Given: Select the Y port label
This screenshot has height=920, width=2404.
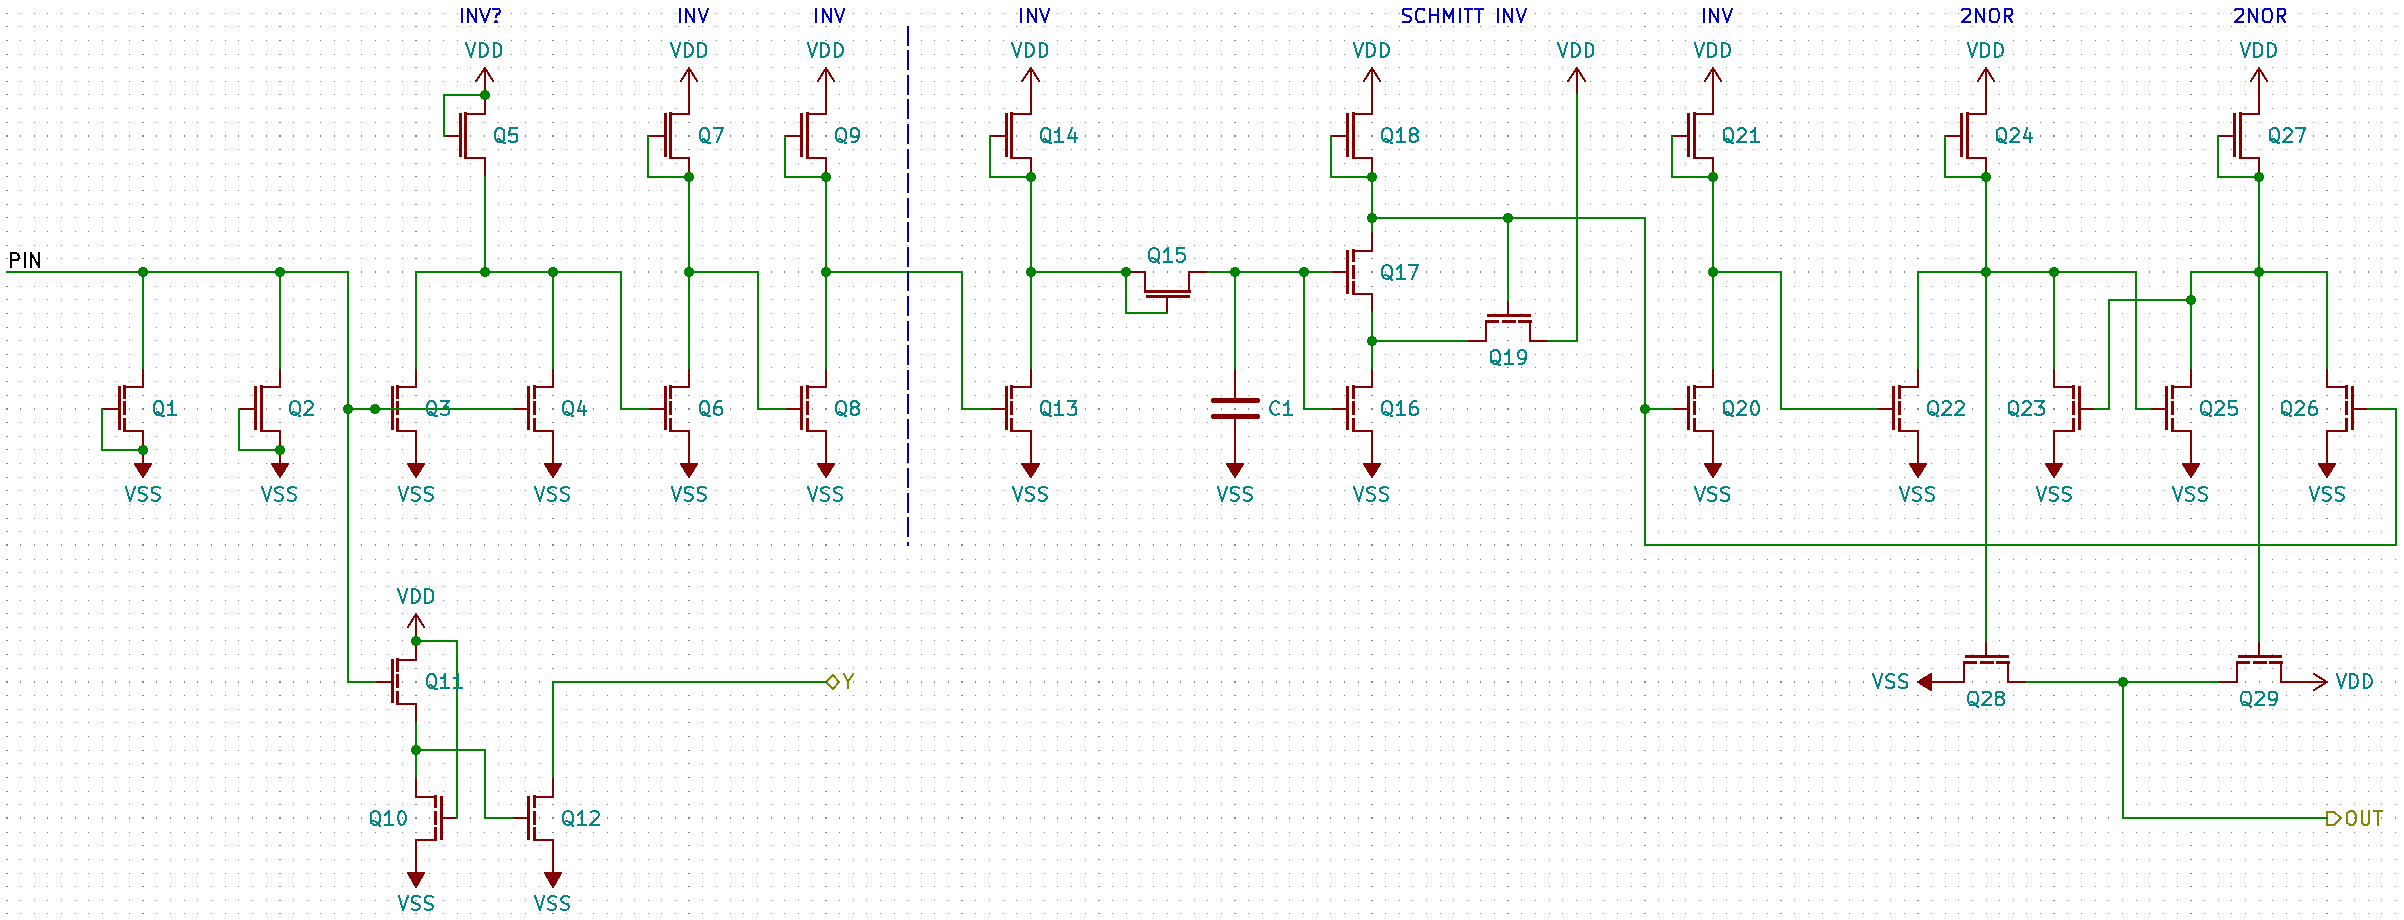Looking at the screenshot, I should (x=841, y=682).
